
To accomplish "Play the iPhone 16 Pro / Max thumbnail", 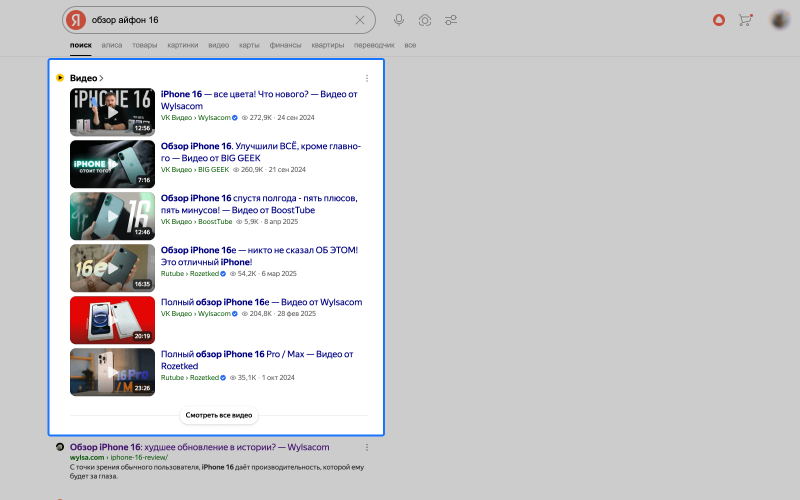I will (x=112, y=372).
